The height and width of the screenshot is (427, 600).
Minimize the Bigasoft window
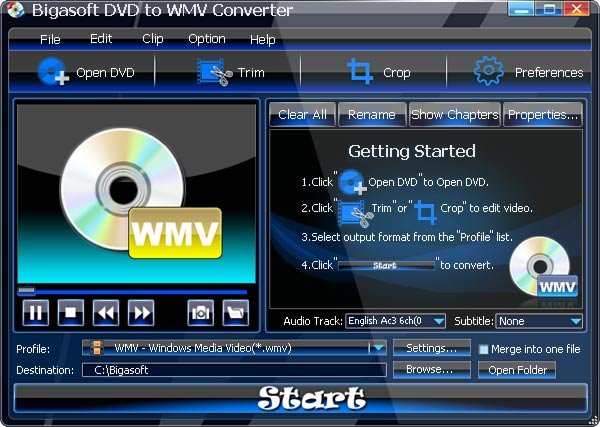click(x=520, y=8)
